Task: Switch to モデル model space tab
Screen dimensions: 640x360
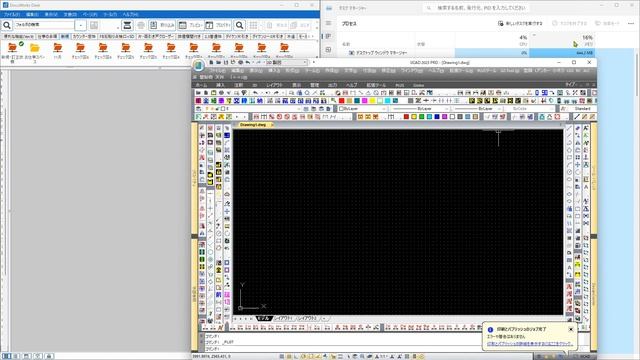Action: click(x=263, y=318)
